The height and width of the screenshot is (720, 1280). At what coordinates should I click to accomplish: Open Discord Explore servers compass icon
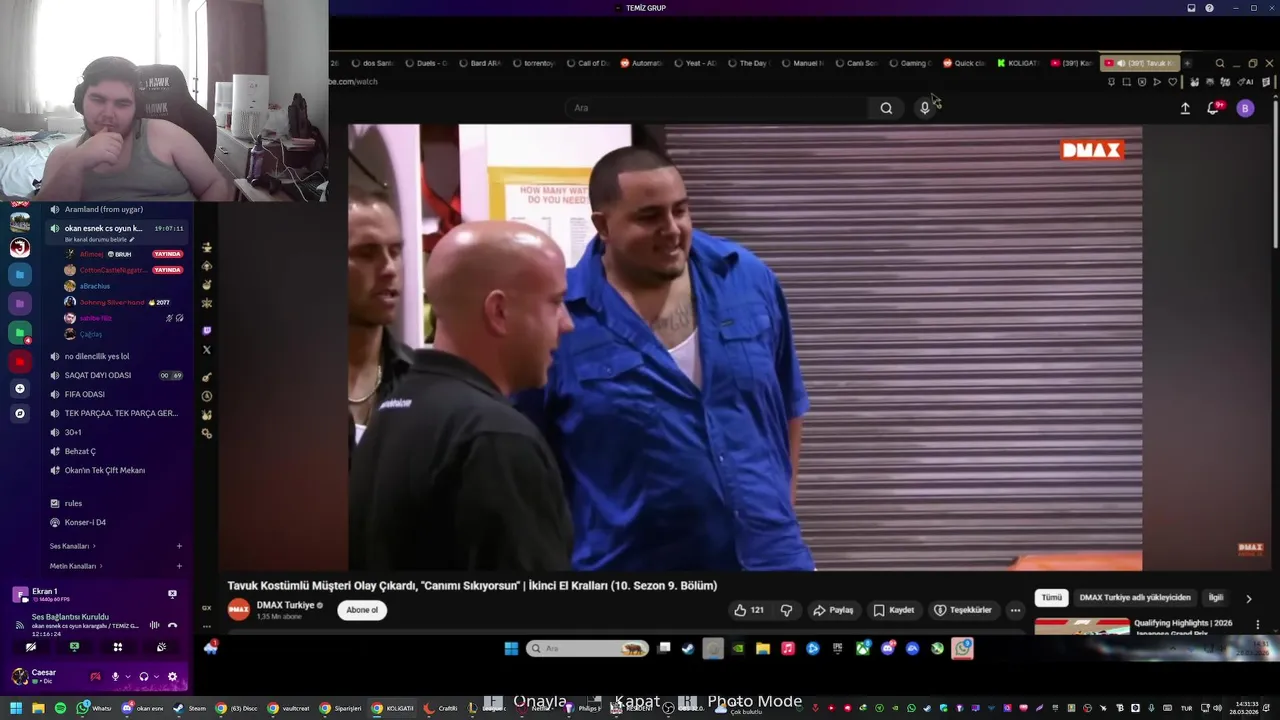20,413
